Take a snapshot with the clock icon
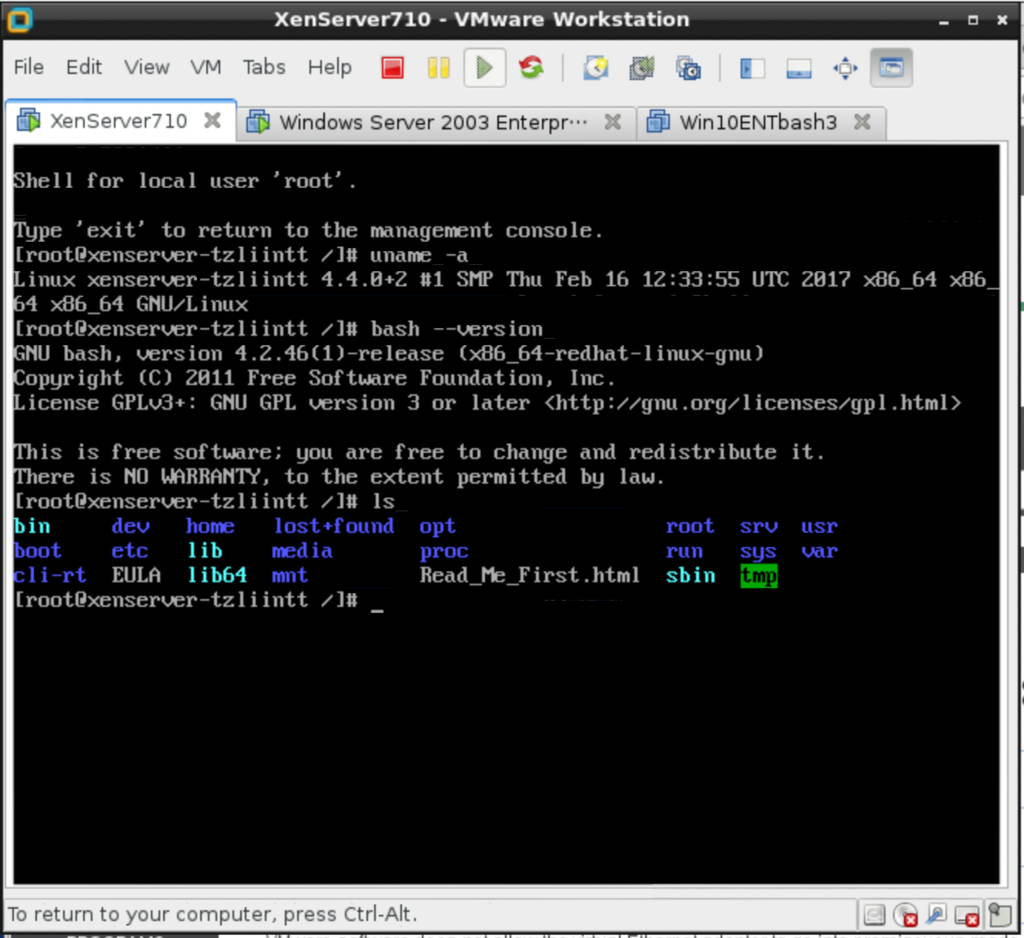 point(596,67)
